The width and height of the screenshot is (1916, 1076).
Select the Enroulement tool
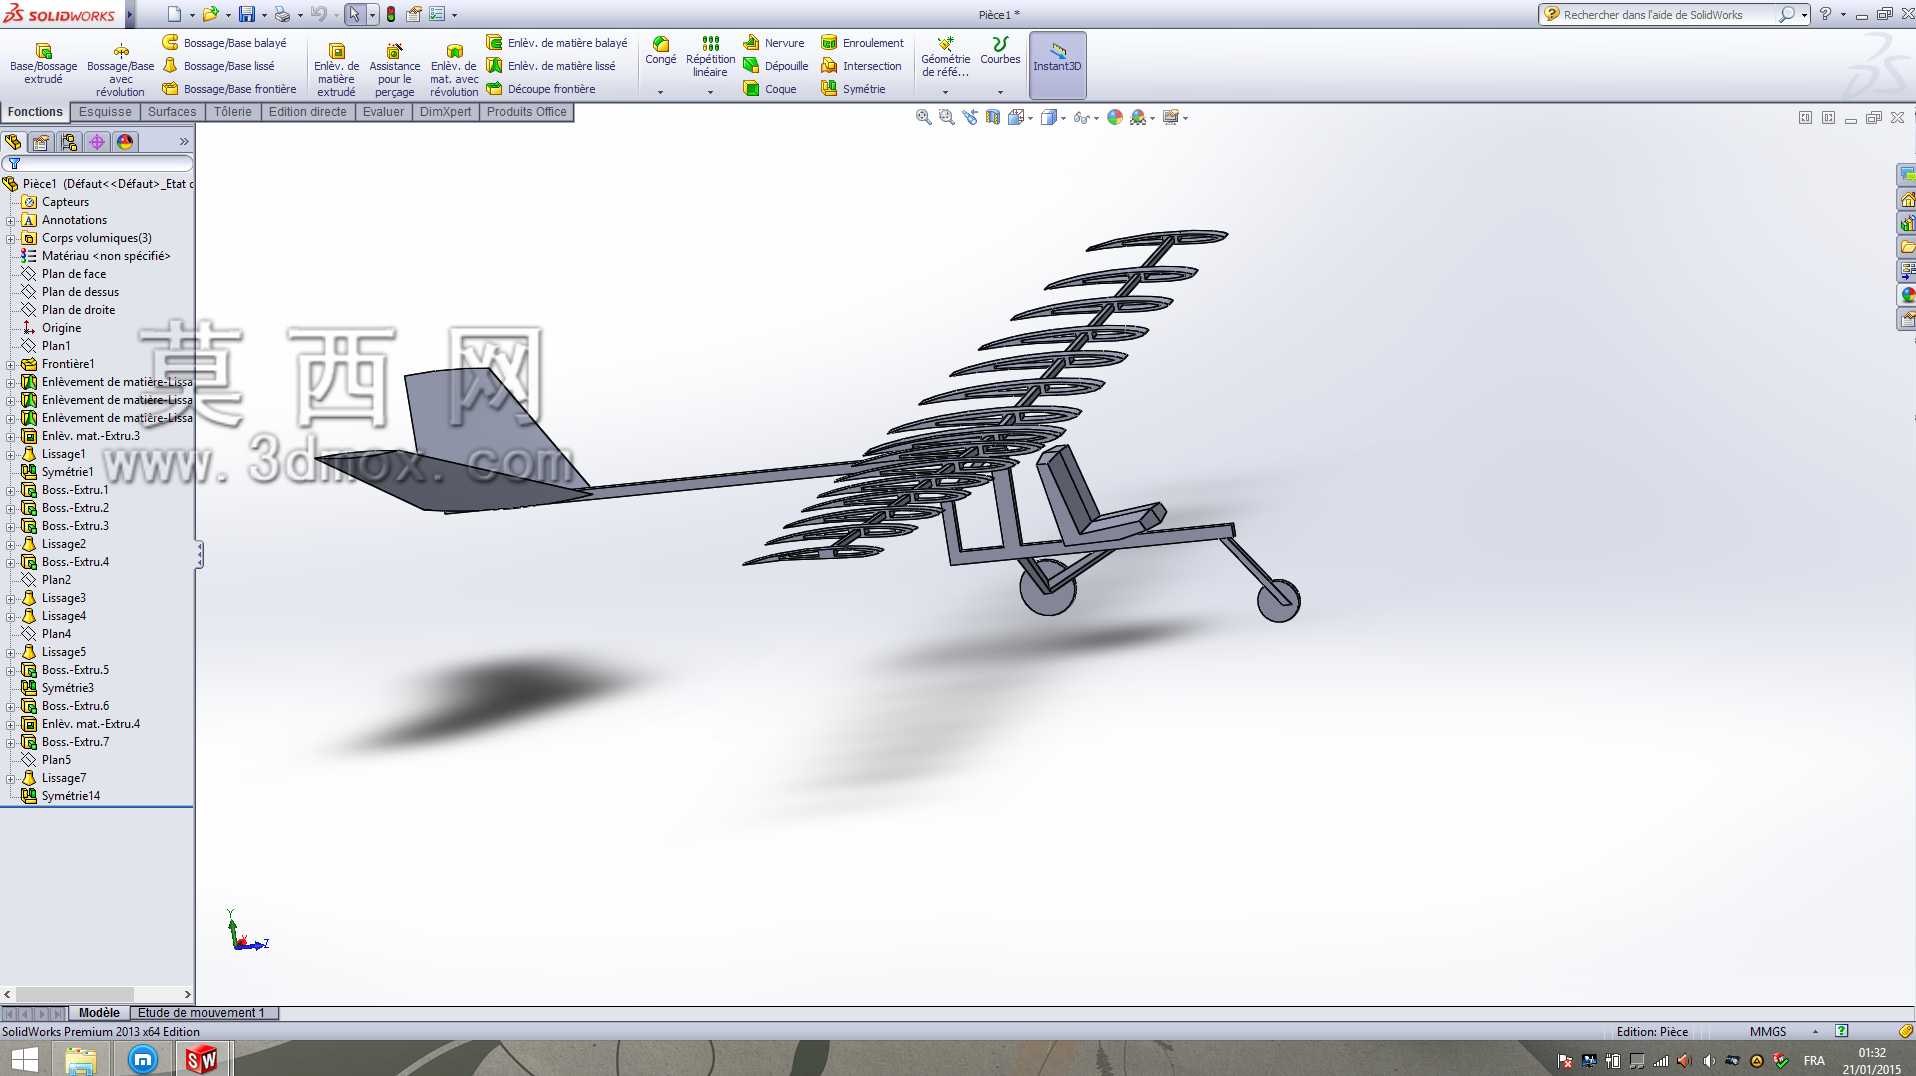pos(862,43)
